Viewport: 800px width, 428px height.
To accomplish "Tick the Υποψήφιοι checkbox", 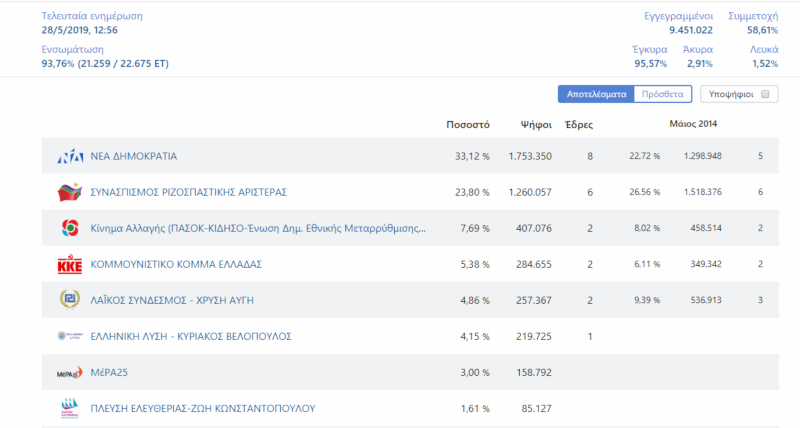I will pos(765,94).
